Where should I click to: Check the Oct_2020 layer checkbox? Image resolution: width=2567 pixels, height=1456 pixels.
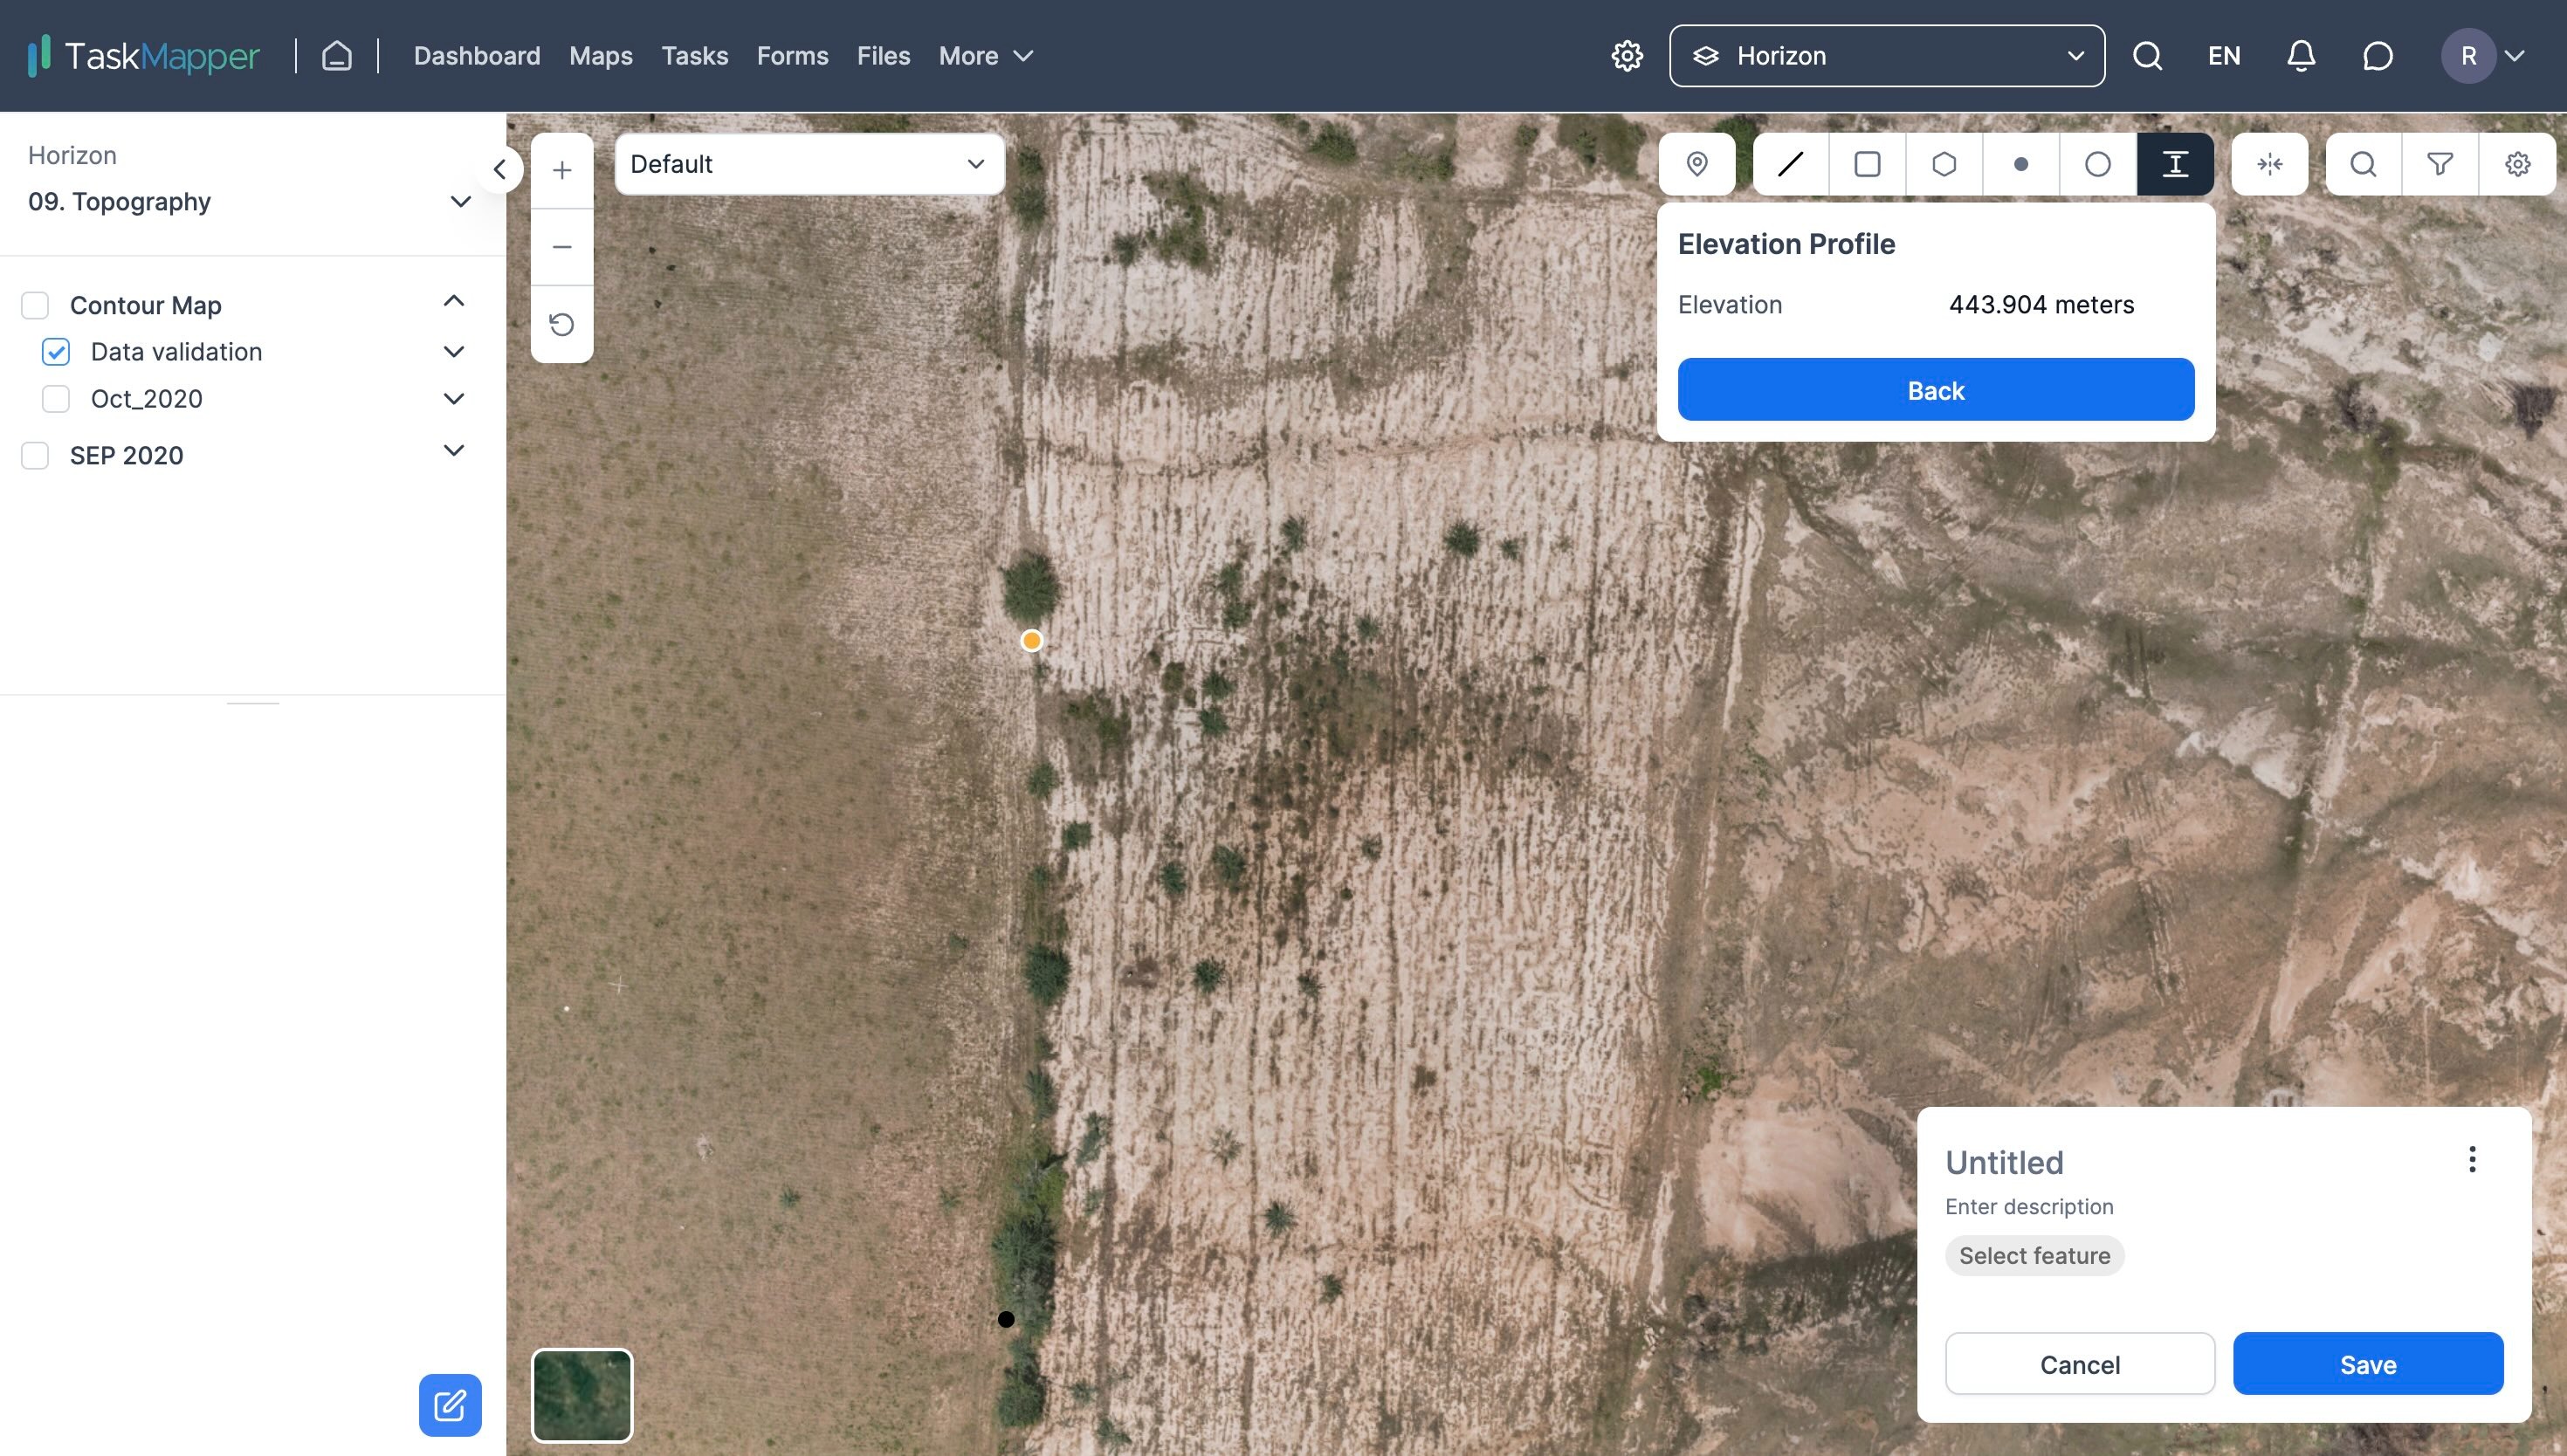(56, 399)
